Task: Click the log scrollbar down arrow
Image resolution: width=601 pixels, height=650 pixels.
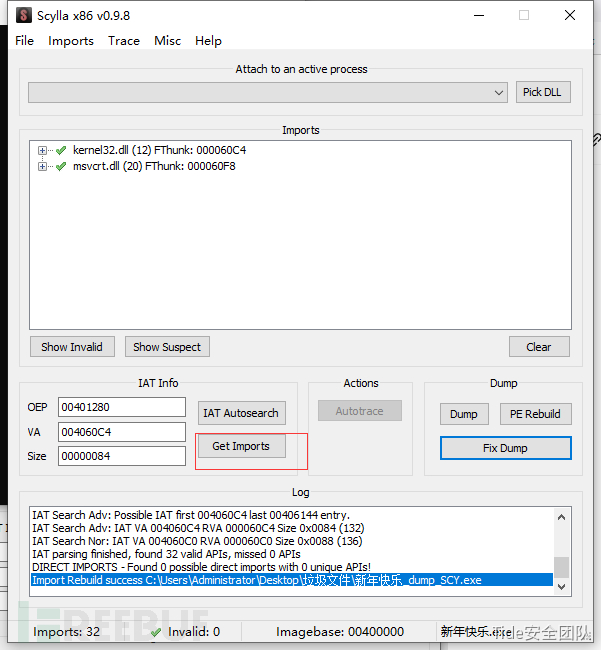Action: [562, 587]
